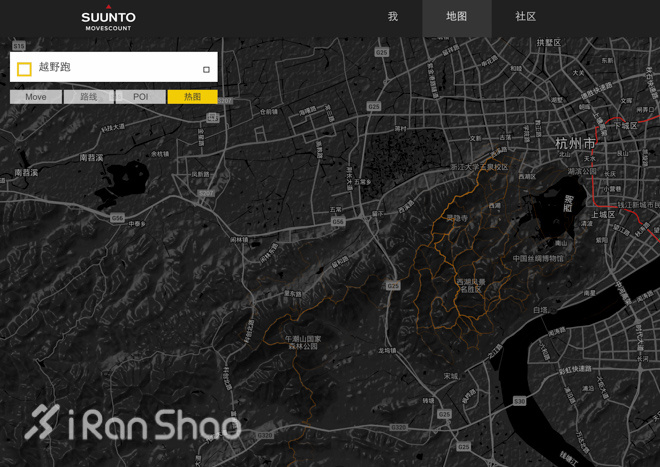Click the 杭州市 city label on map
Viewport: 660px width, 467px height.
tap(575, 143)
